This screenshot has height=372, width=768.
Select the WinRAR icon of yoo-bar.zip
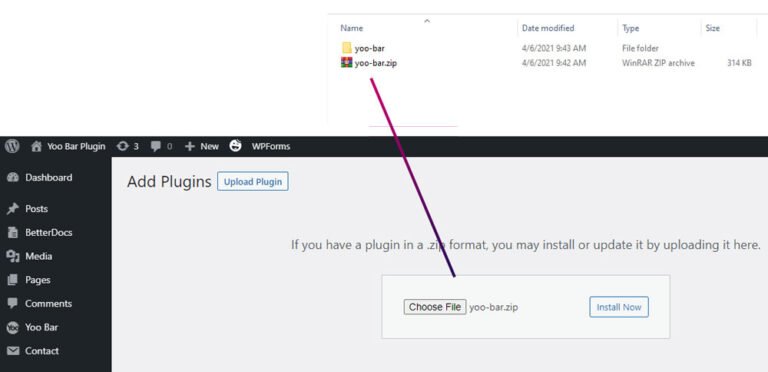click(347, 63)
